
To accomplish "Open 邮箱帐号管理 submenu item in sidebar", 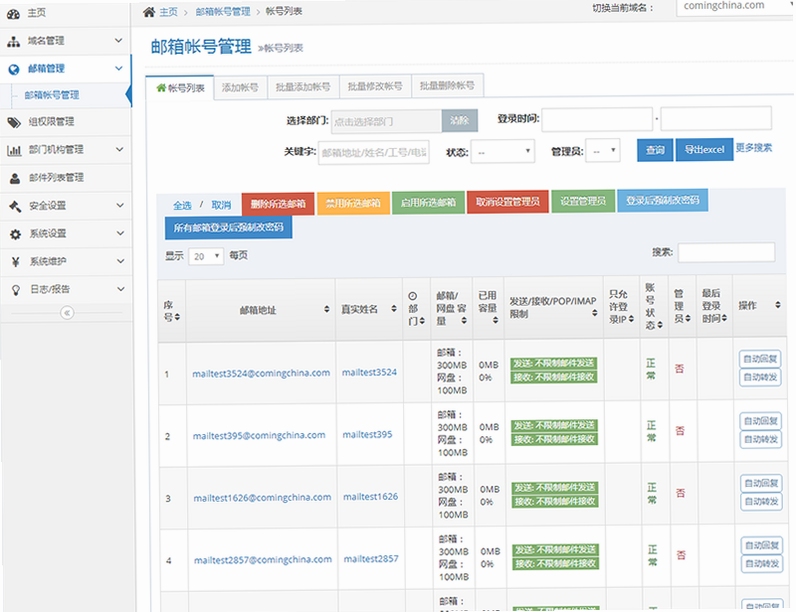I will [52, 95].
